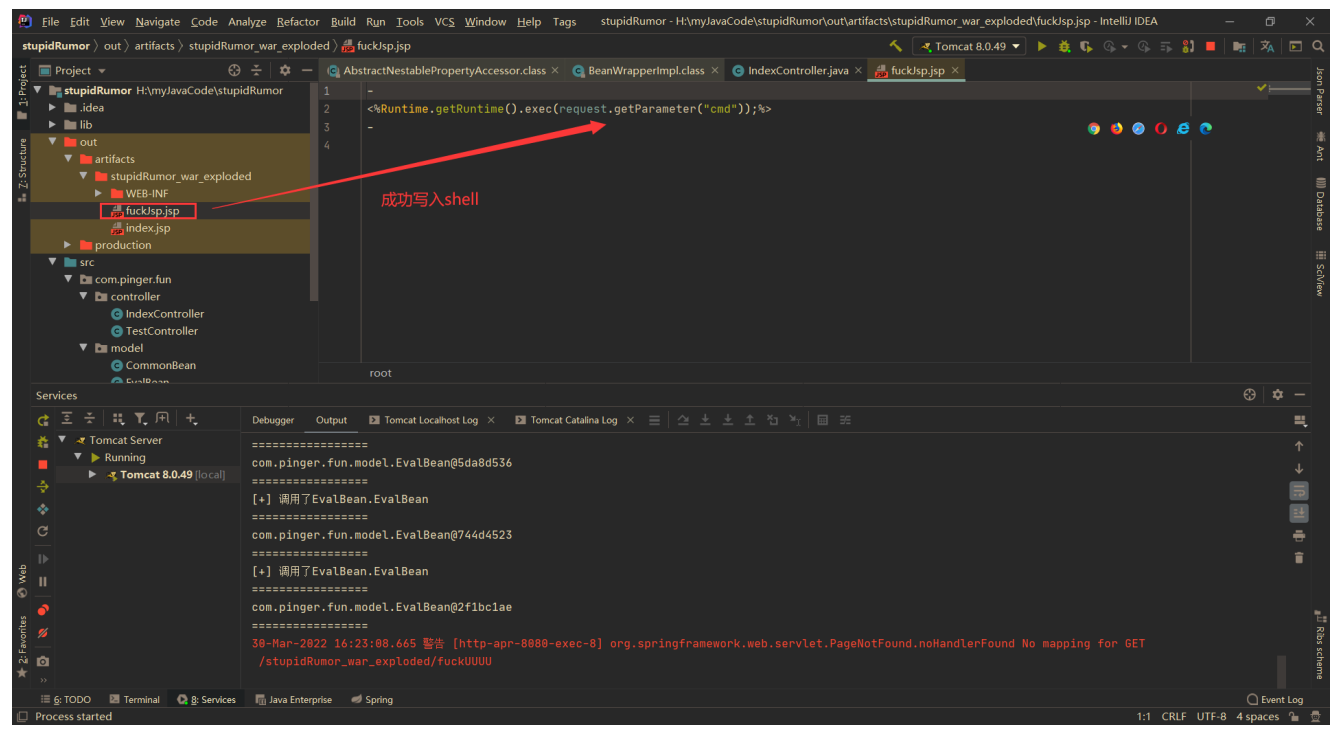Screen dimensions: 1338x735
Task: Open preview in Safari browser icon
Action: (1138, 128)
